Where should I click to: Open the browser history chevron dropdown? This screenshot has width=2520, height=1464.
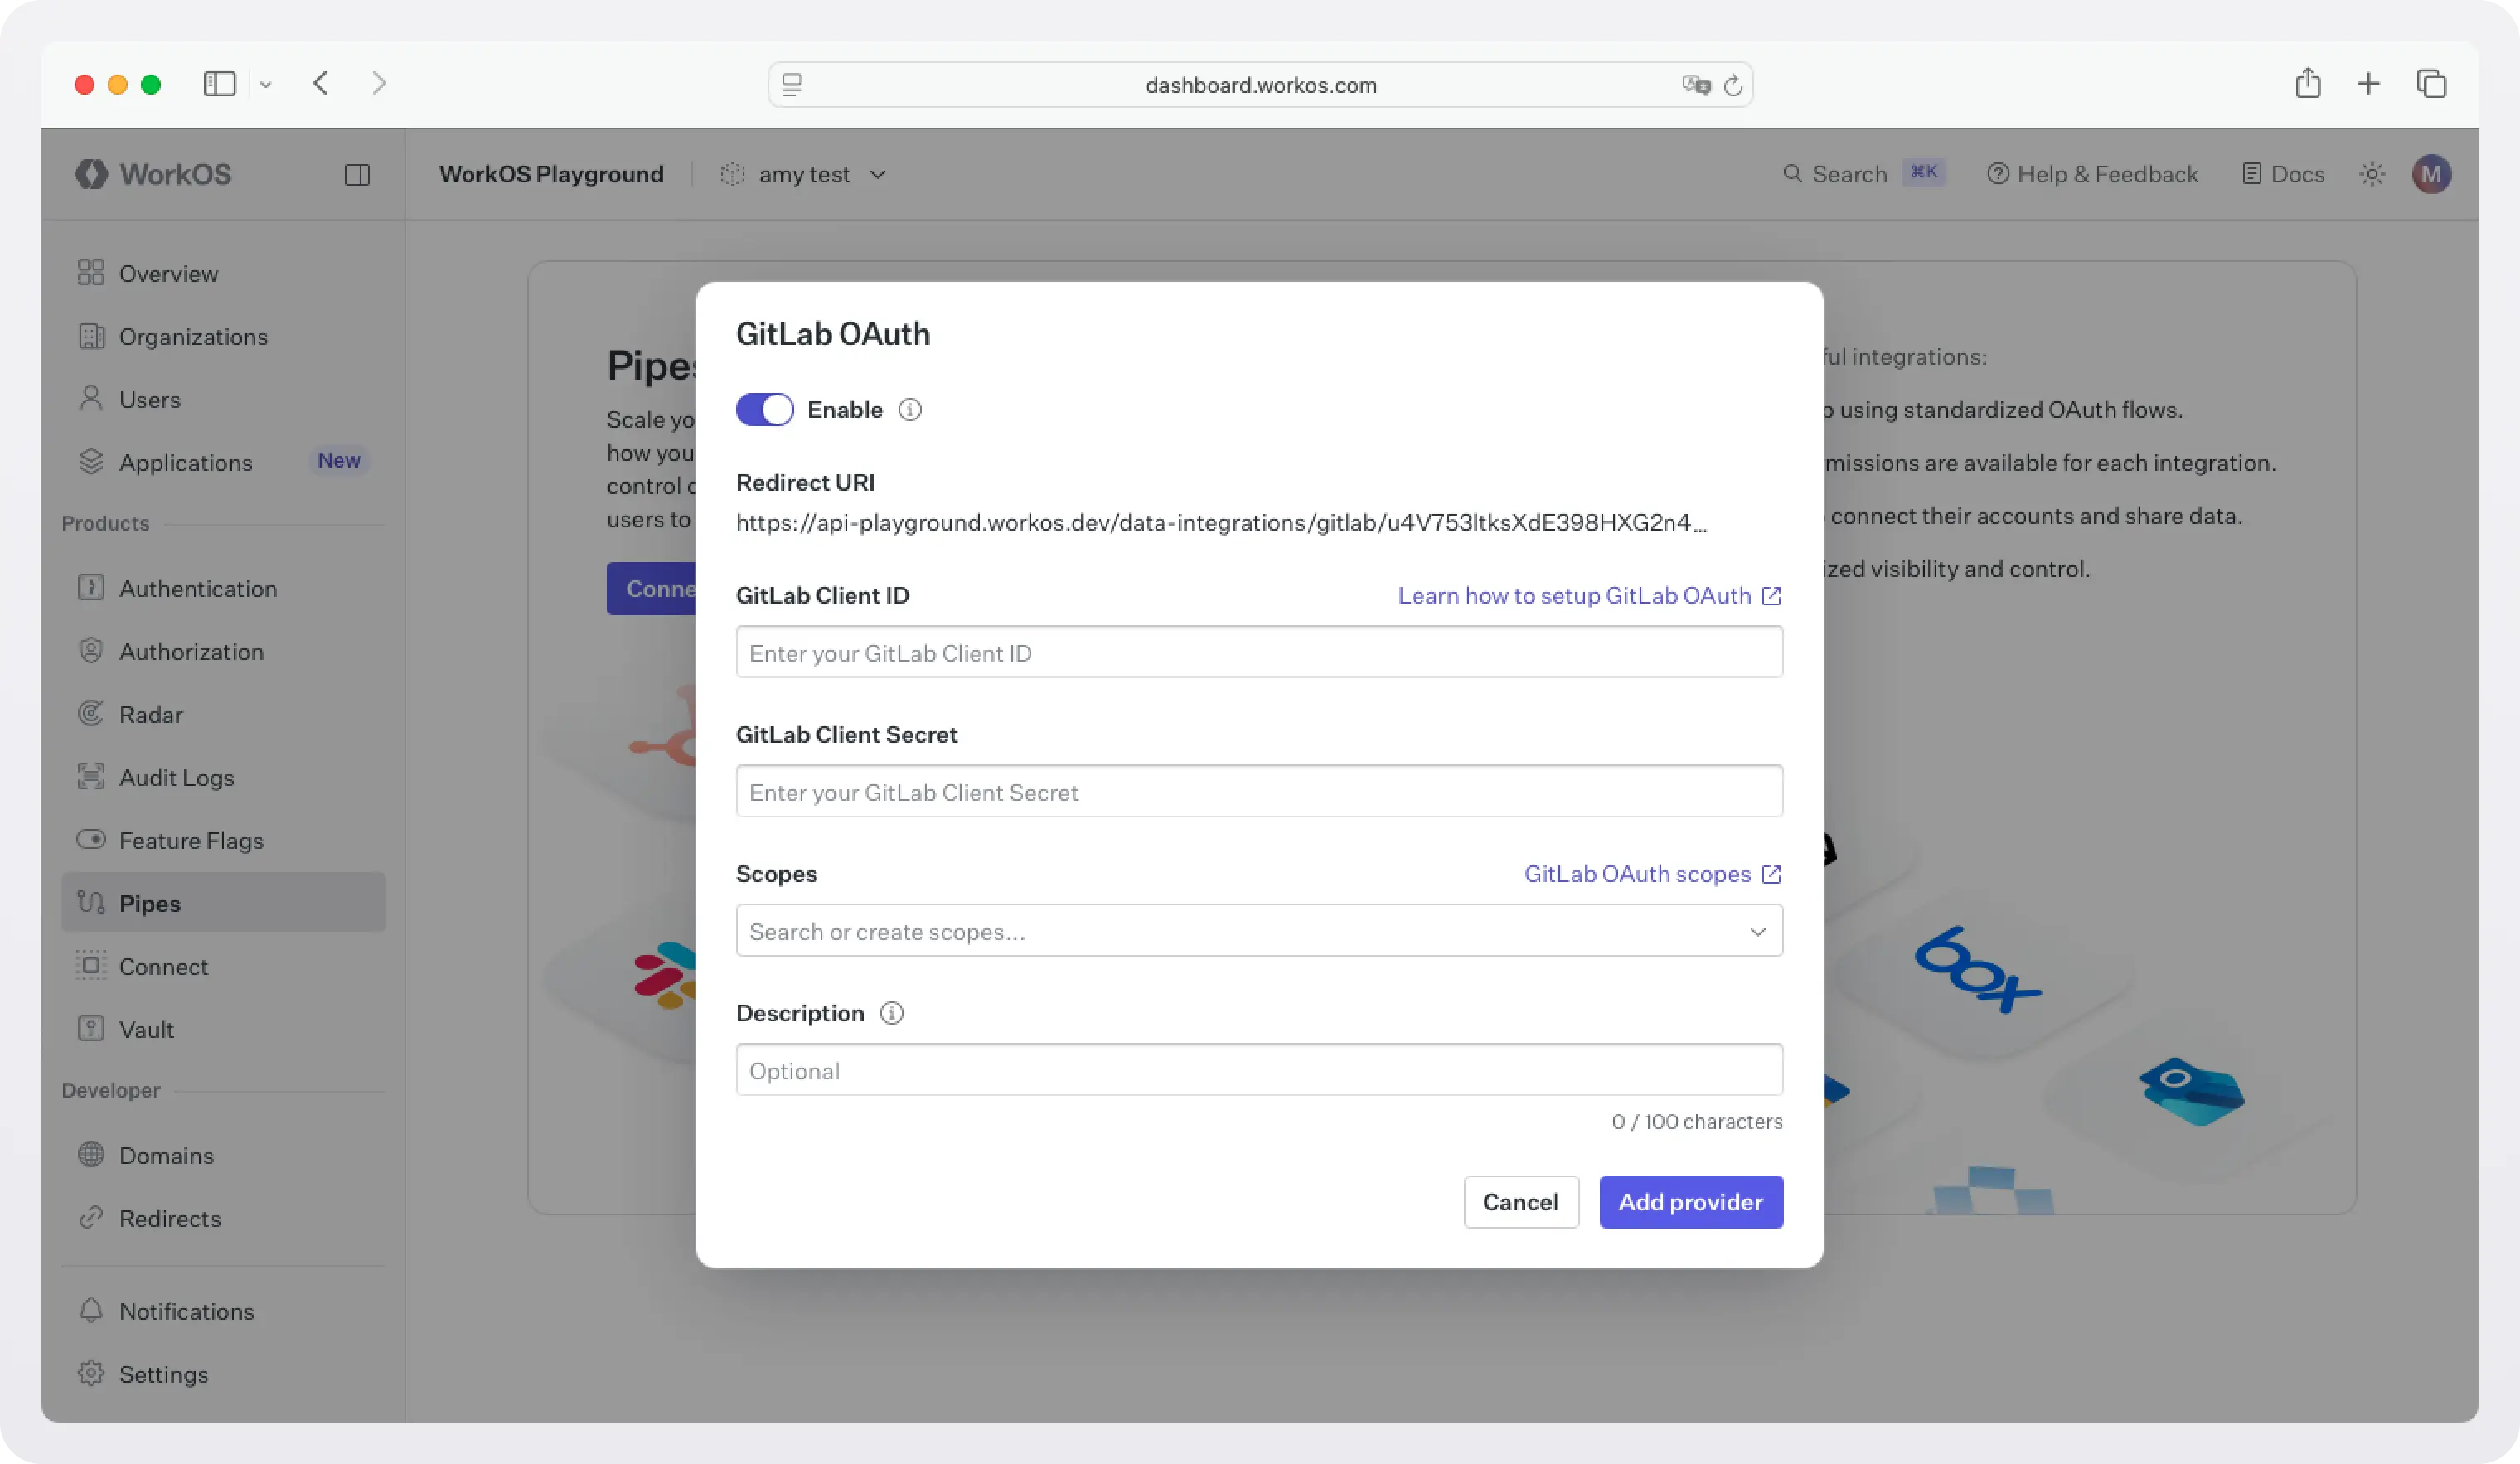[266, 84]
